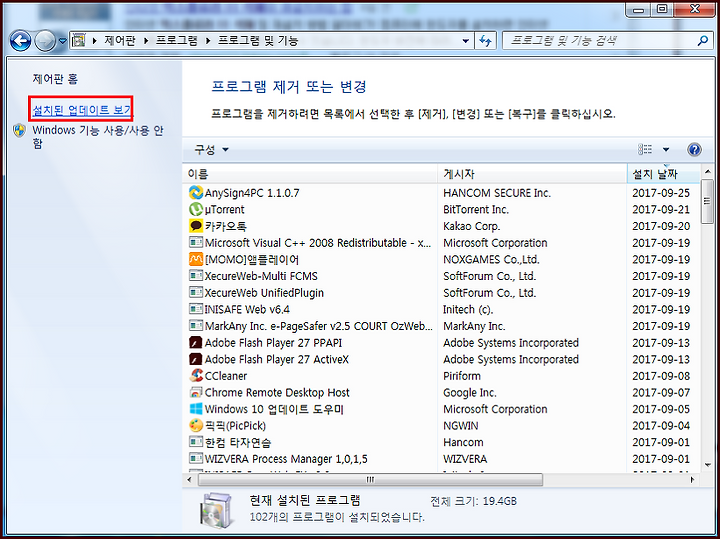Select publisher Initech (c). cell
This screenshot has height=539, width=720.
pyautogui.click(x=468, y=309)
